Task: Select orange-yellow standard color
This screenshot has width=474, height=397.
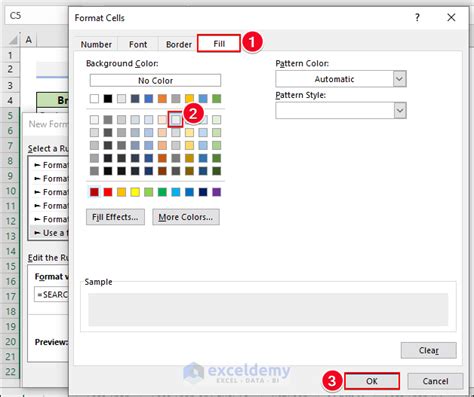Action: [121, 192]
